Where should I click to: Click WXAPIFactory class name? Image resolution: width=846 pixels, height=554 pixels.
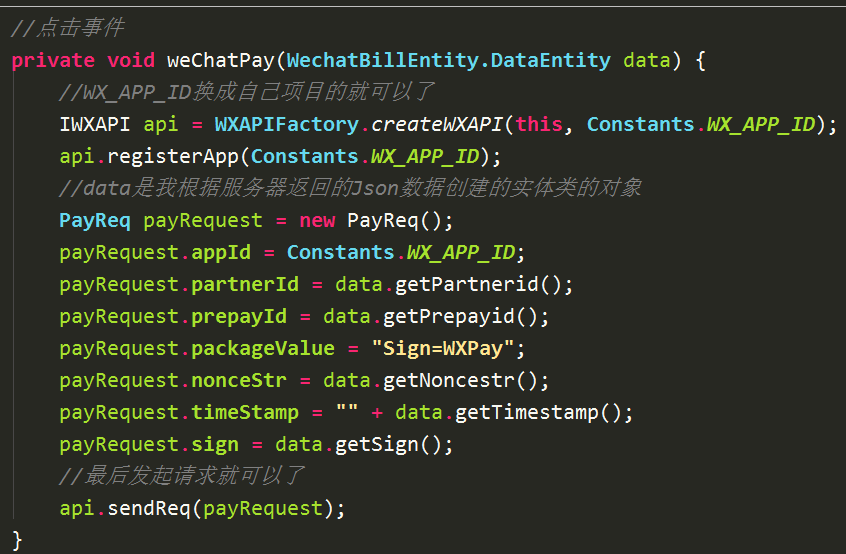[286, 125]
